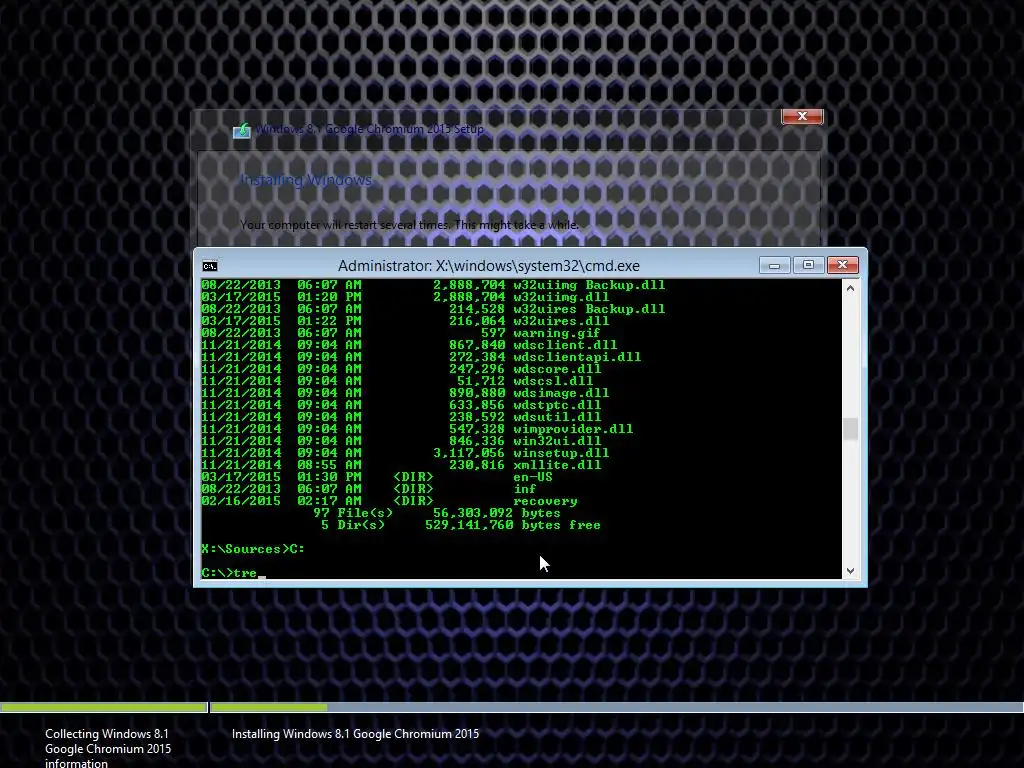The width and height of the screenshot is (1024, 768).
Task: Click the cmd scrollbar down arrow
Action: point(850,571)
